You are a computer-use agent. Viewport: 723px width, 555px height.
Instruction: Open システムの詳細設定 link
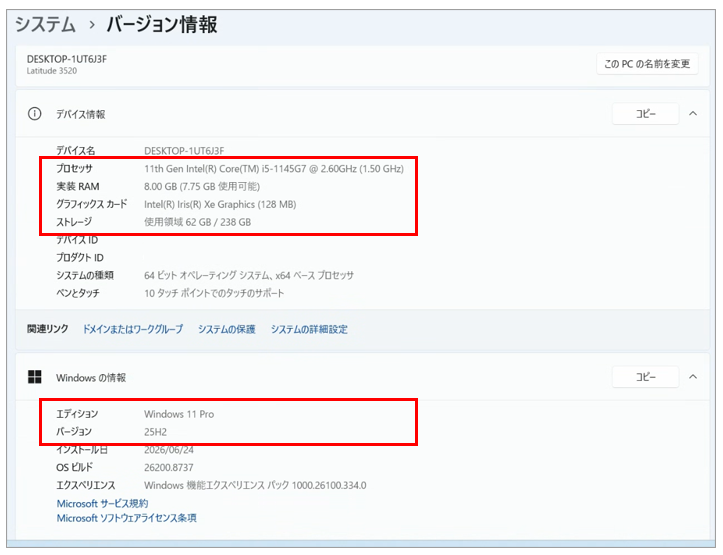click(309, 329)
